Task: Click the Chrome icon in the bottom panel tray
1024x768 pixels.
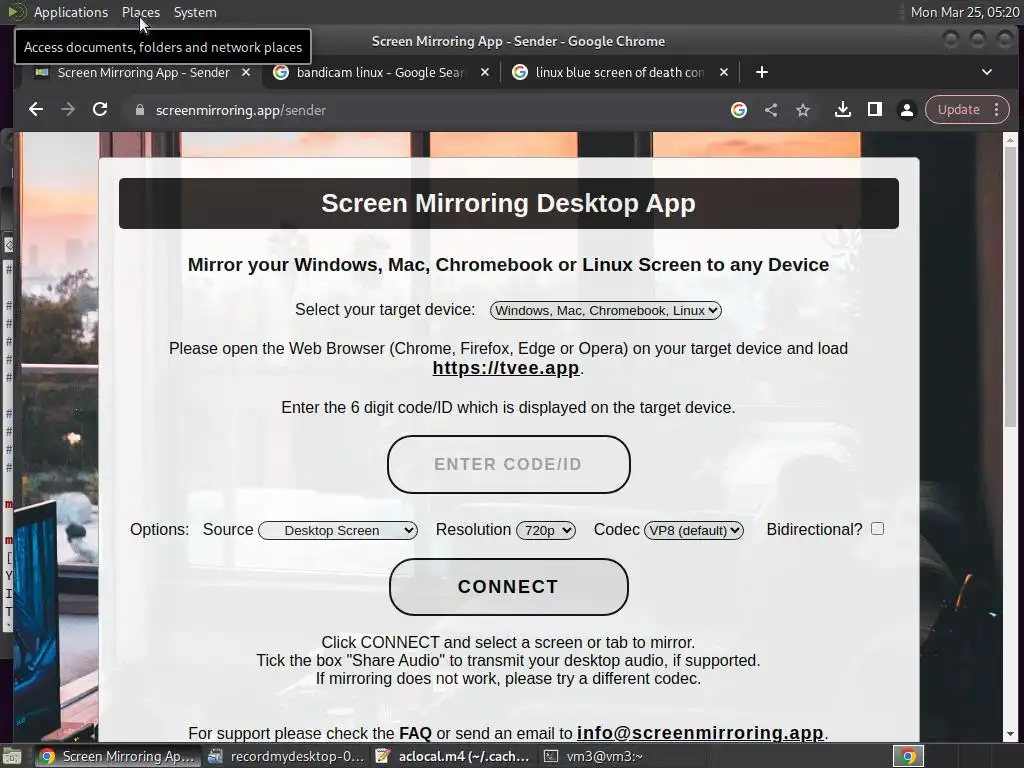Action: pyautogui.click(x=908, y=756)
